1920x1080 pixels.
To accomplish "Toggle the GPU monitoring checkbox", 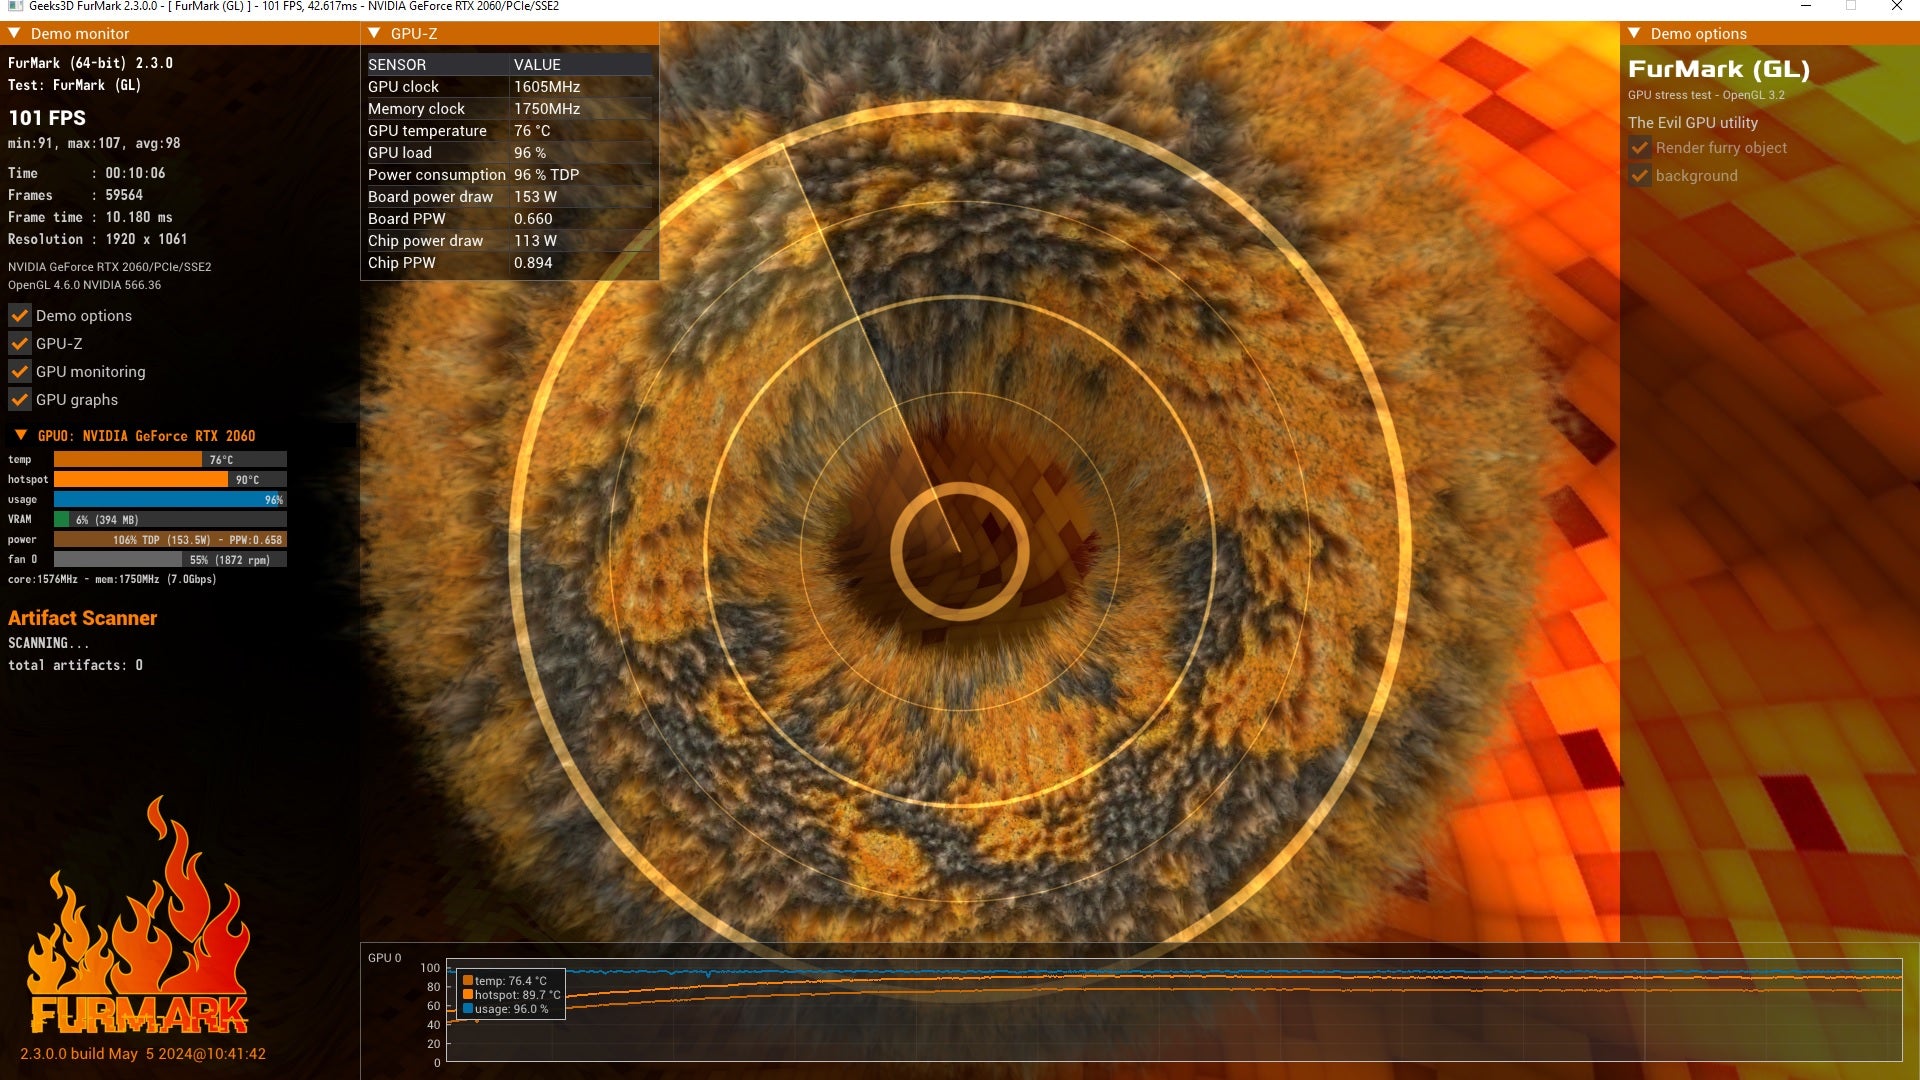I will [x=19, y=372].
